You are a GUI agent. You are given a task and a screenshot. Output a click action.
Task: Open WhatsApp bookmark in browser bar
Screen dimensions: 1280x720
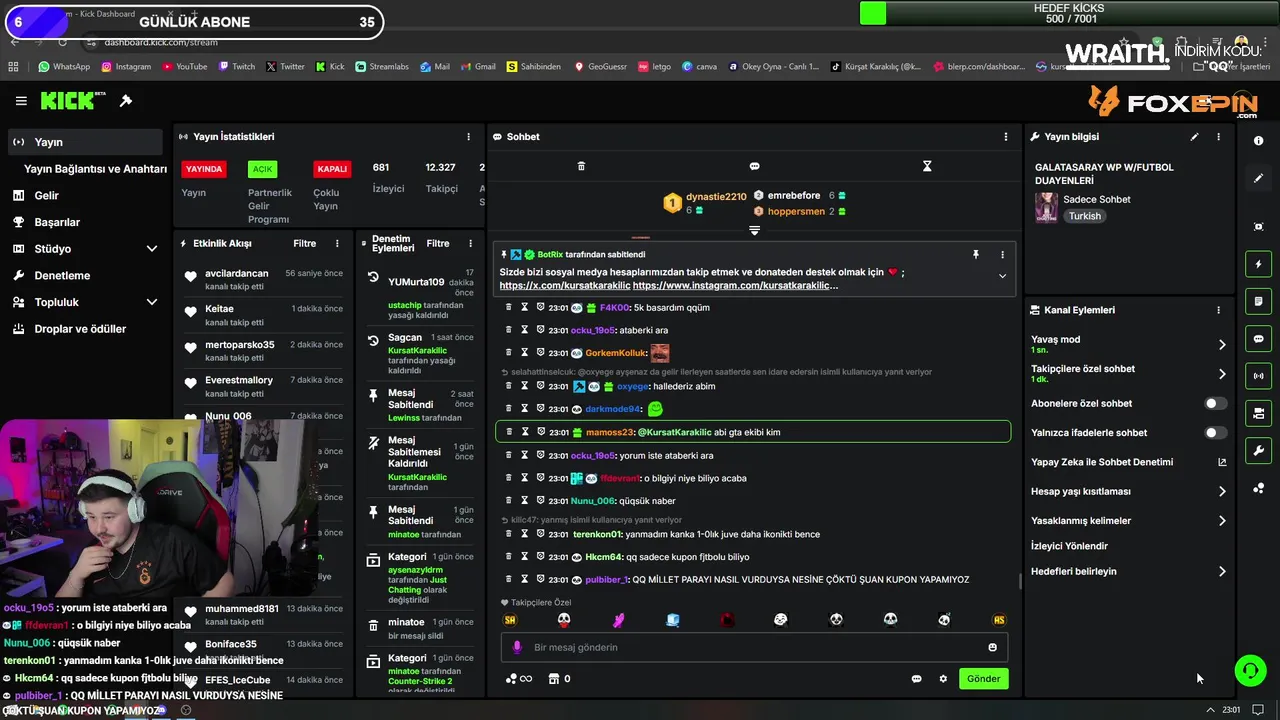[64, 67]
